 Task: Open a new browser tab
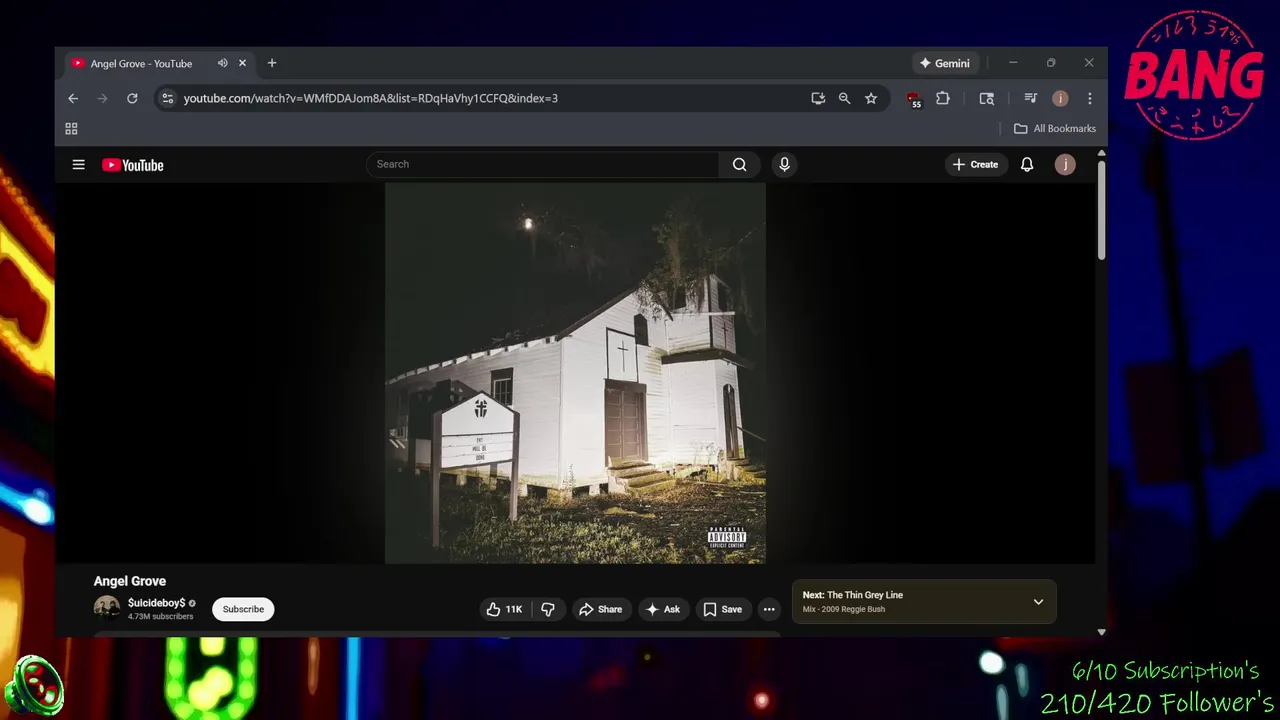(271, 63)
